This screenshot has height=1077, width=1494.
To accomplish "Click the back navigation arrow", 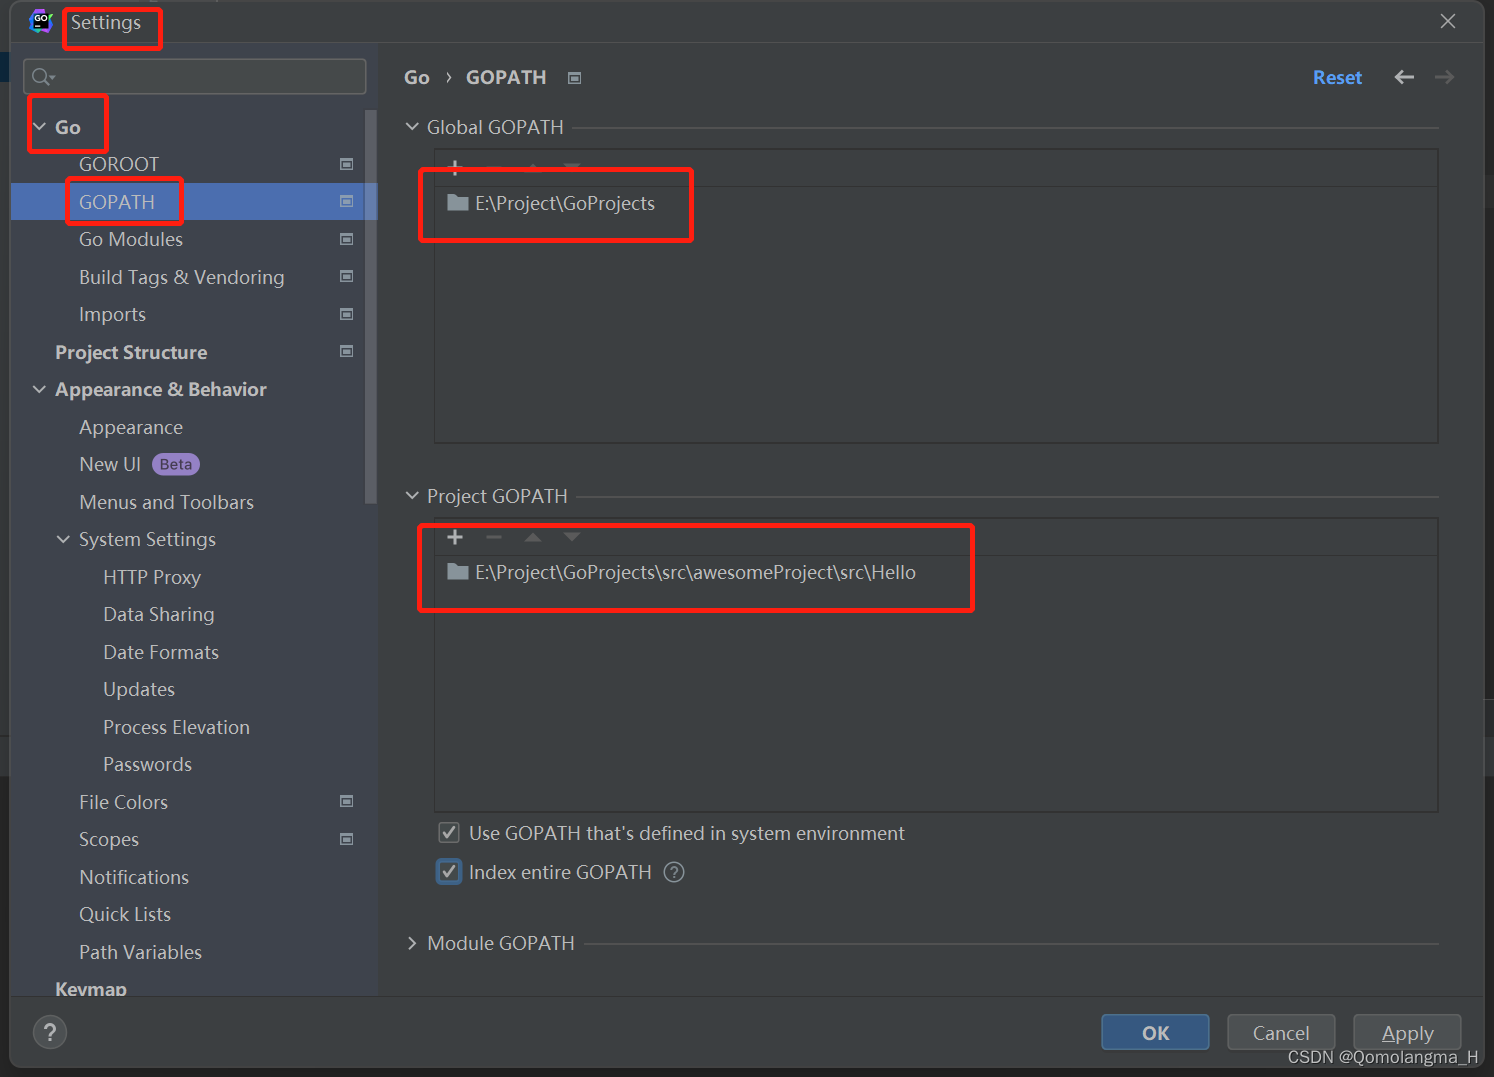I will click(x=1404, y=77).
